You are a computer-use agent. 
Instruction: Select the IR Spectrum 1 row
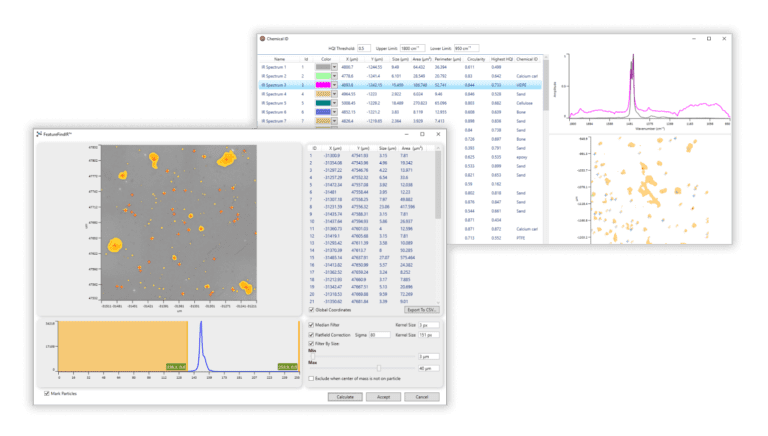[401, 67]
